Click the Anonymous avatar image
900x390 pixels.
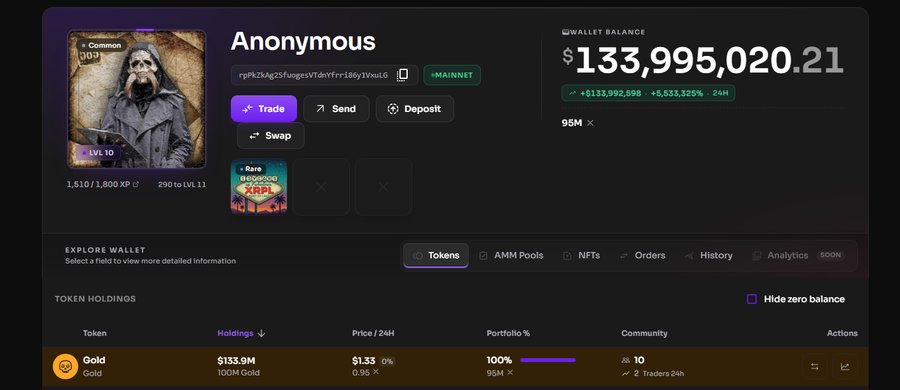(x=137, y=99)
